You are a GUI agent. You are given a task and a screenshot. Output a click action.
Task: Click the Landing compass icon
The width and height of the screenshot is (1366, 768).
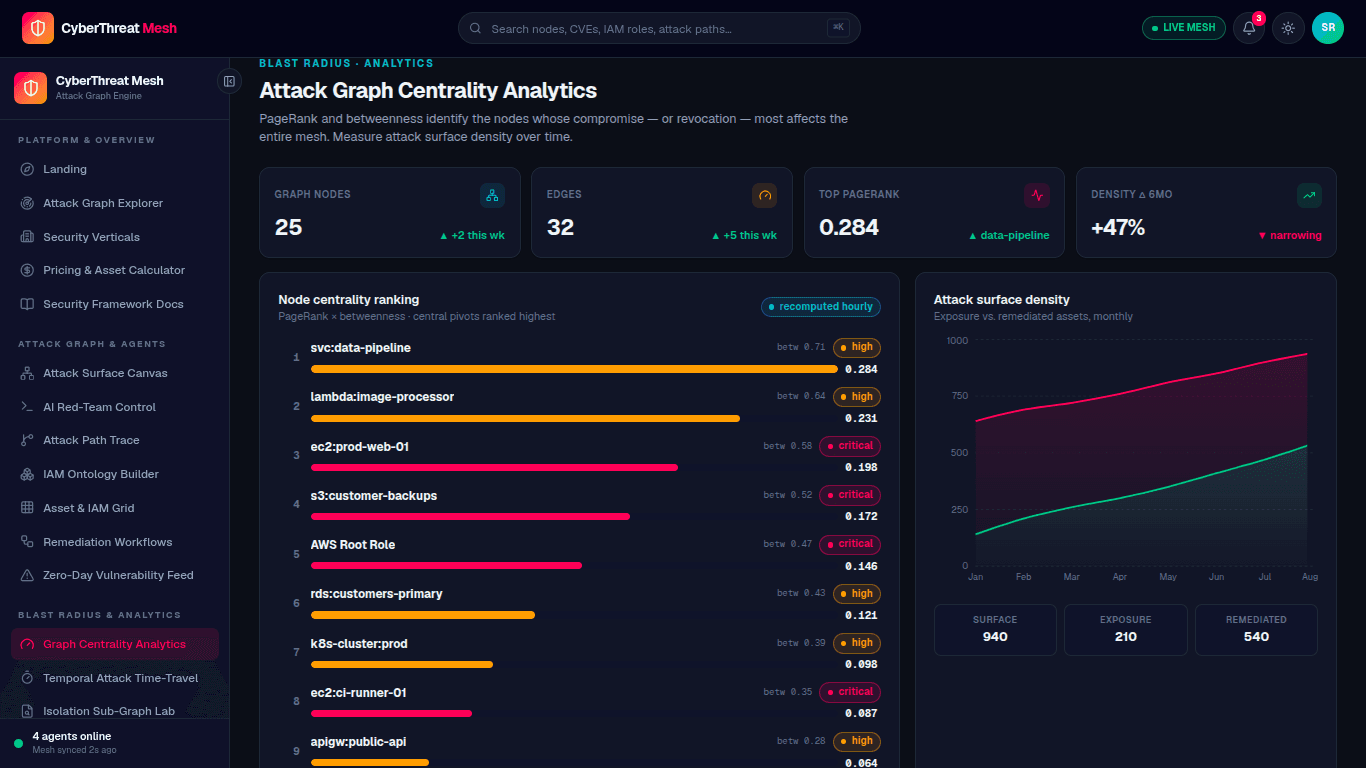[27, 169]
